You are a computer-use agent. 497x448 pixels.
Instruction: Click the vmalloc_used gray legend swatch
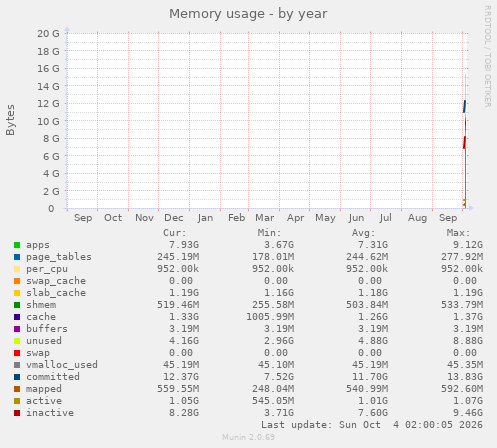pos(17,365)
